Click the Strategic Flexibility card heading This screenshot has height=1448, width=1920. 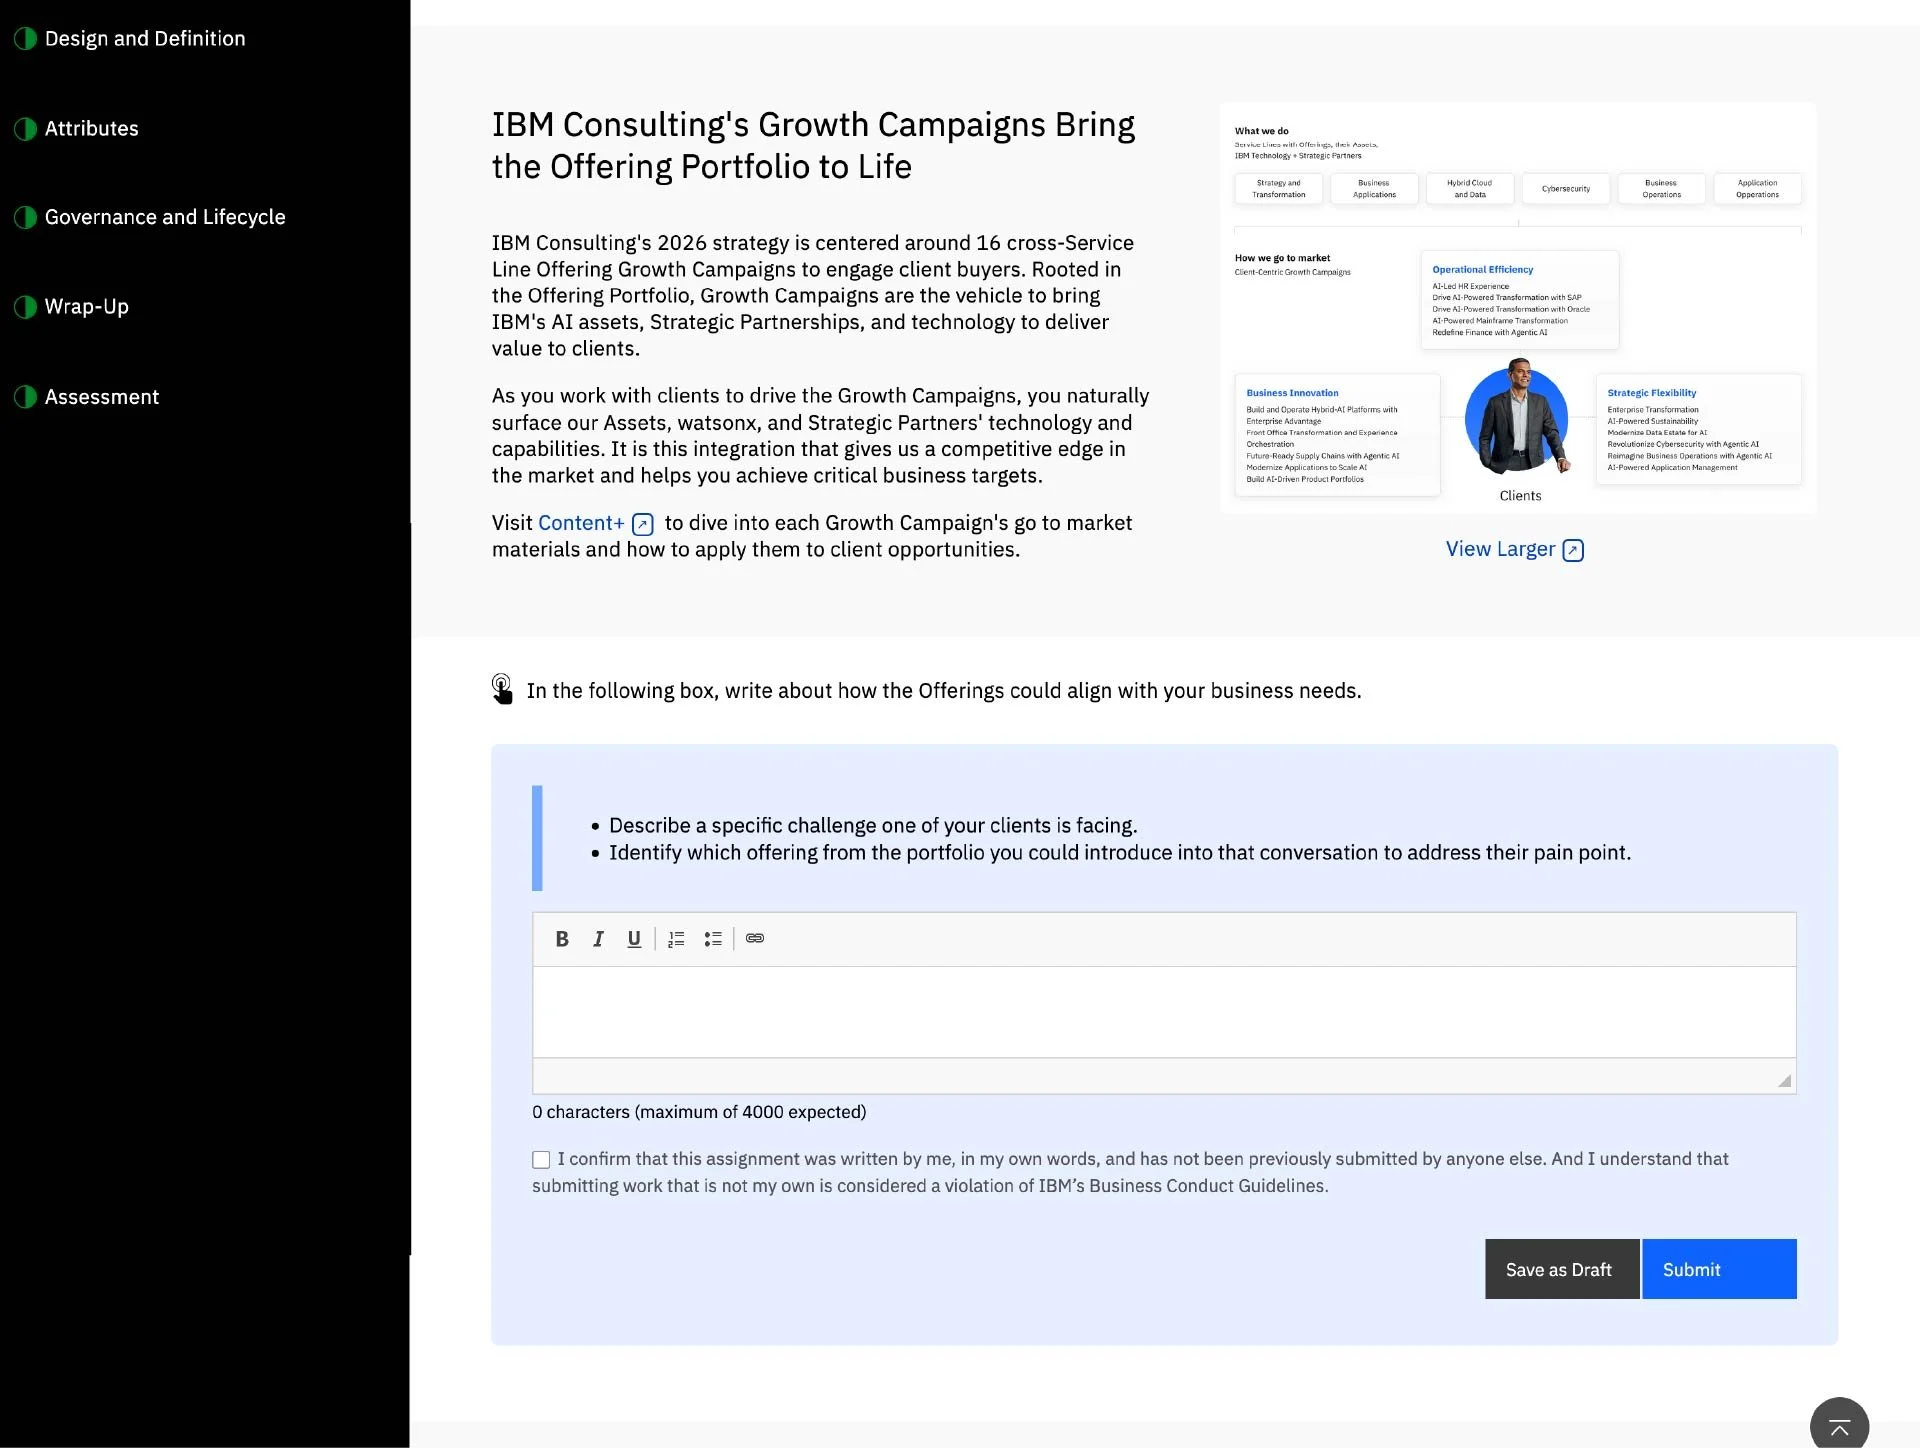click(1651, 393)
